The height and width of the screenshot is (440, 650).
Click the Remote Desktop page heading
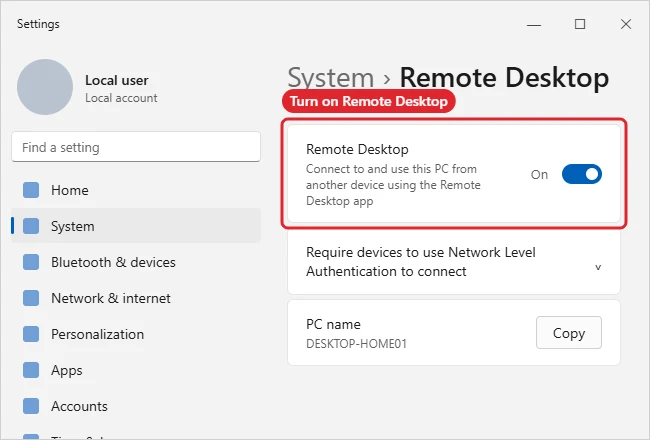[x=504, y=78]
